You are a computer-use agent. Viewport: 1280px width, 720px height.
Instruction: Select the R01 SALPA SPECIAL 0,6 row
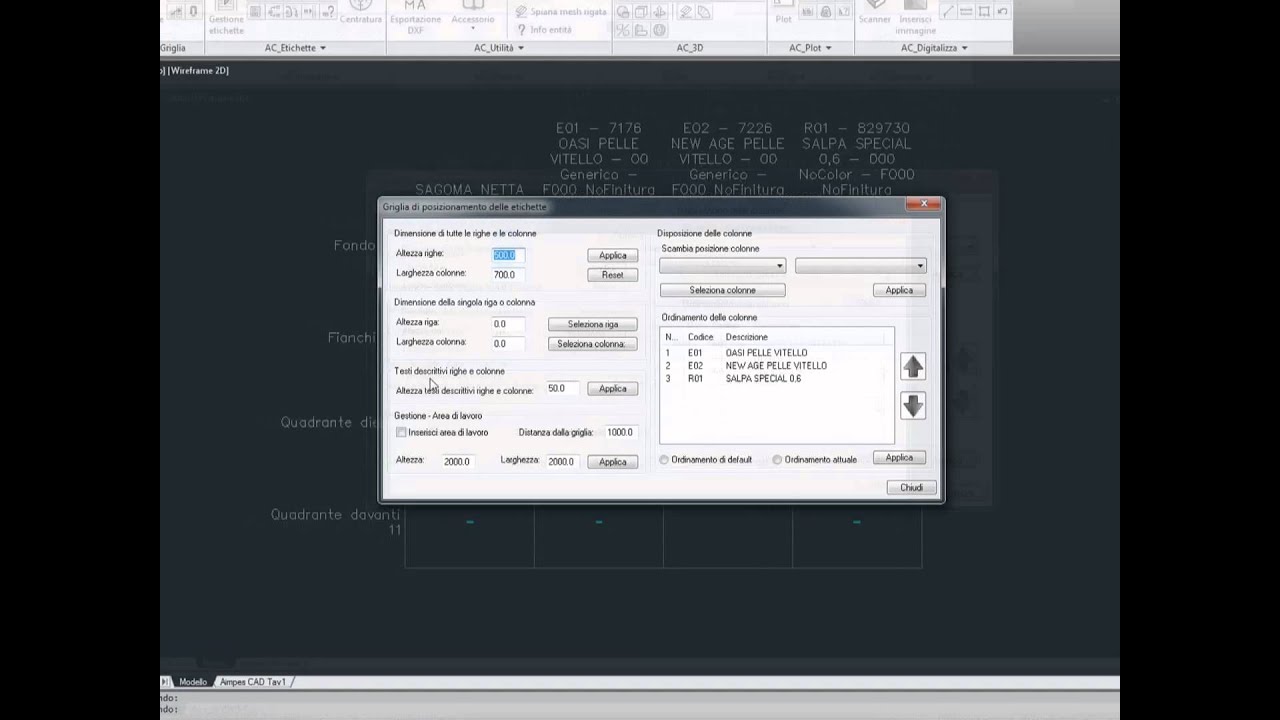pyautogui.click(x=776, y=379)
